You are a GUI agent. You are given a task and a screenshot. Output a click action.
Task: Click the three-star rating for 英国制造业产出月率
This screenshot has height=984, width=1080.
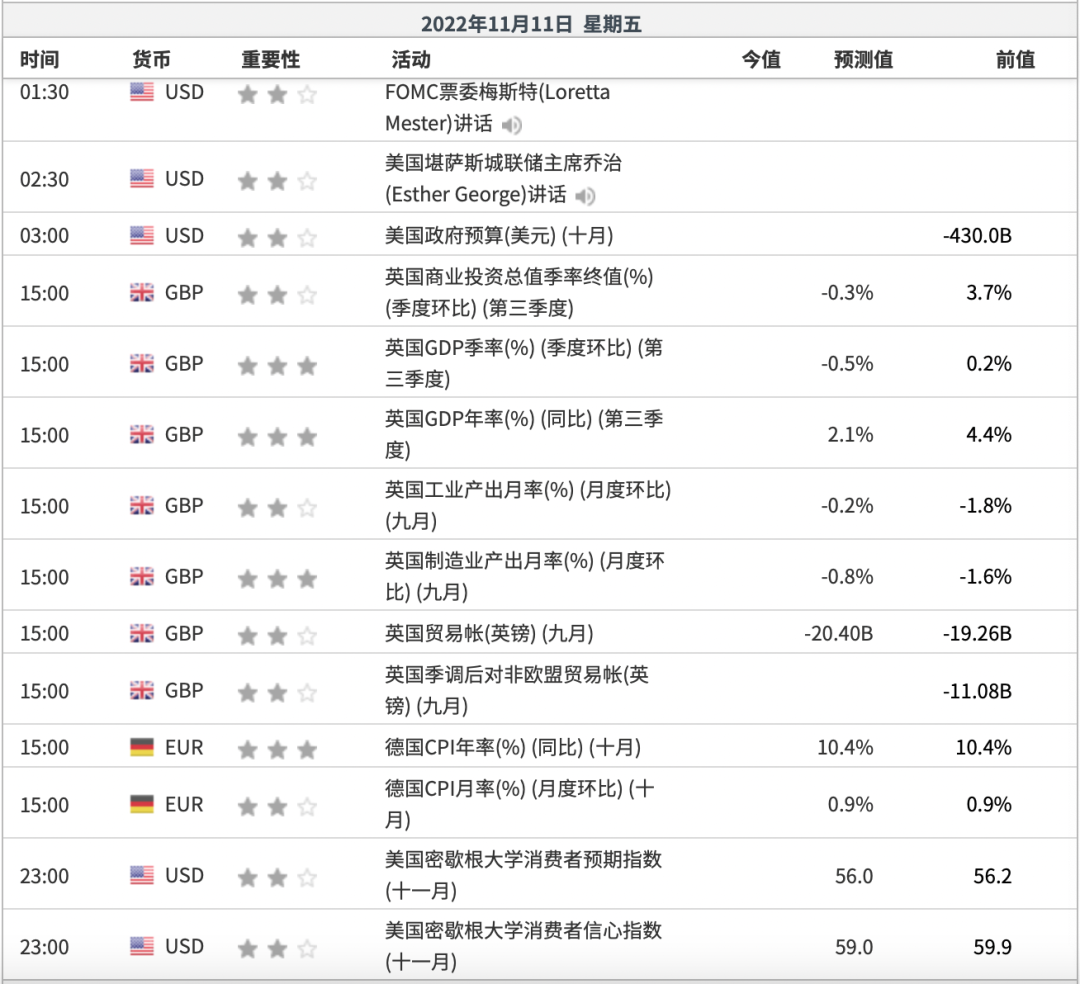(277, 578)
